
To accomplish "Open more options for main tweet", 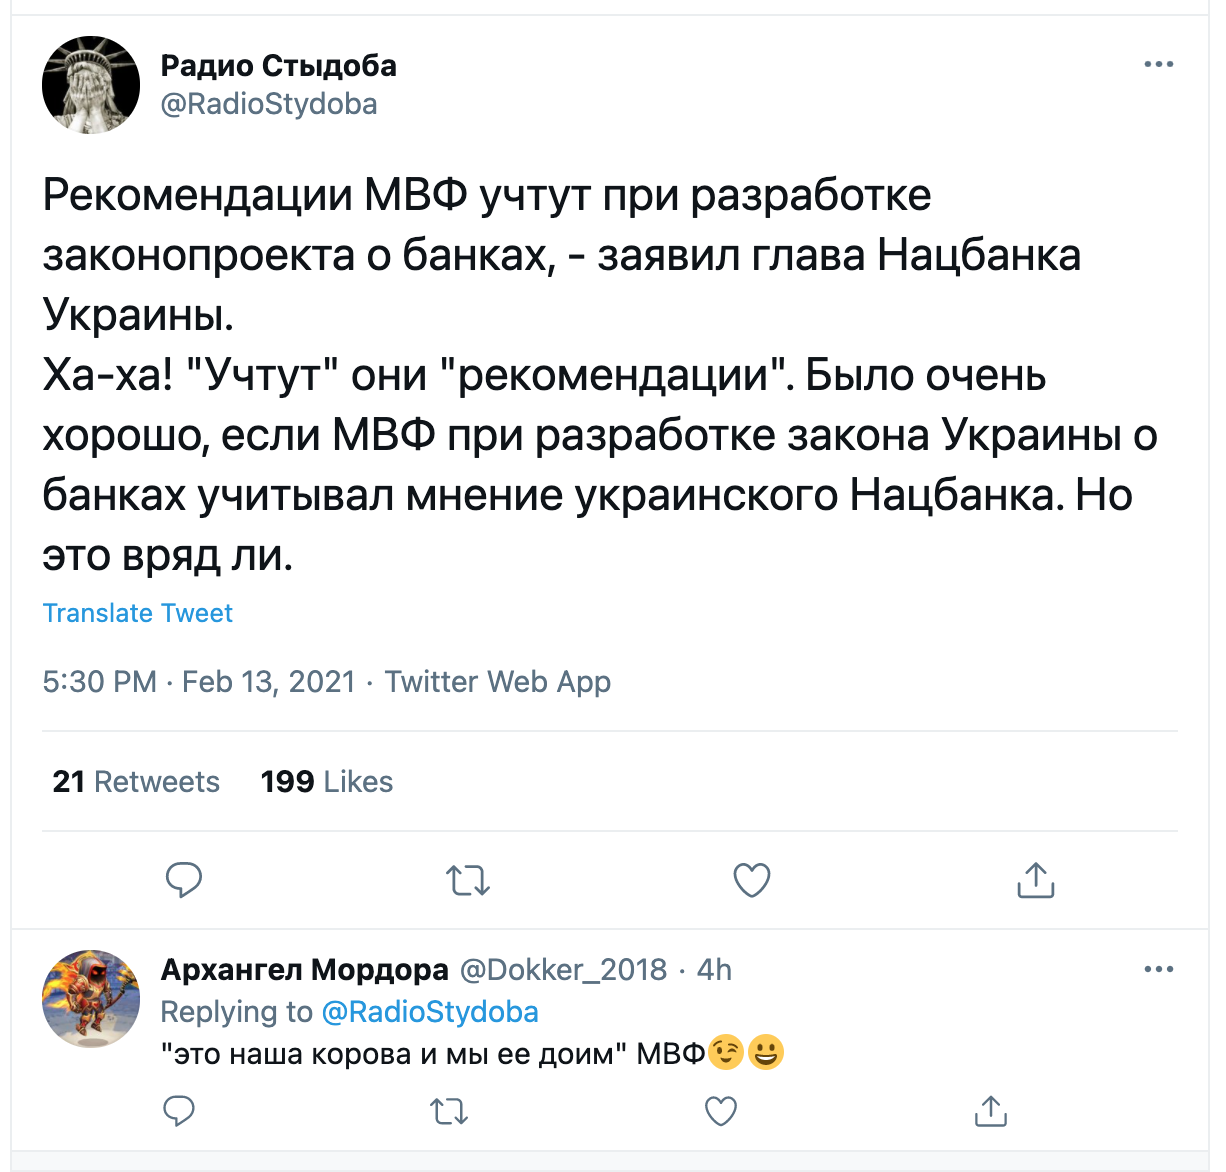I will [1158, 64].
